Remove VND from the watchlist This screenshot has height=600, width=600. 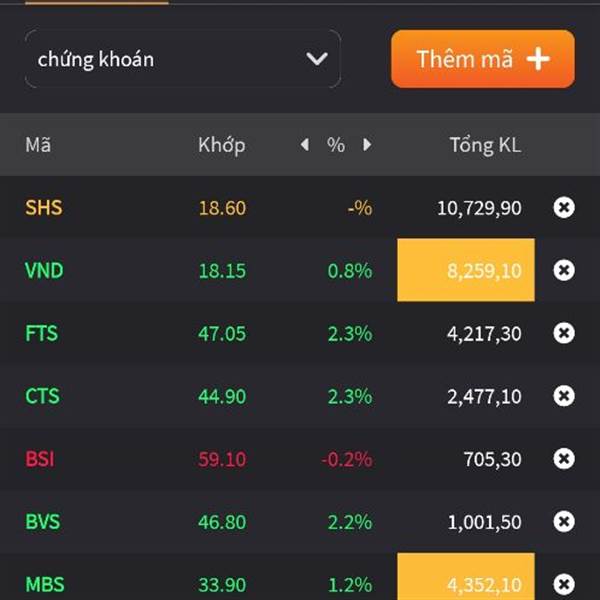pos(564,270)
